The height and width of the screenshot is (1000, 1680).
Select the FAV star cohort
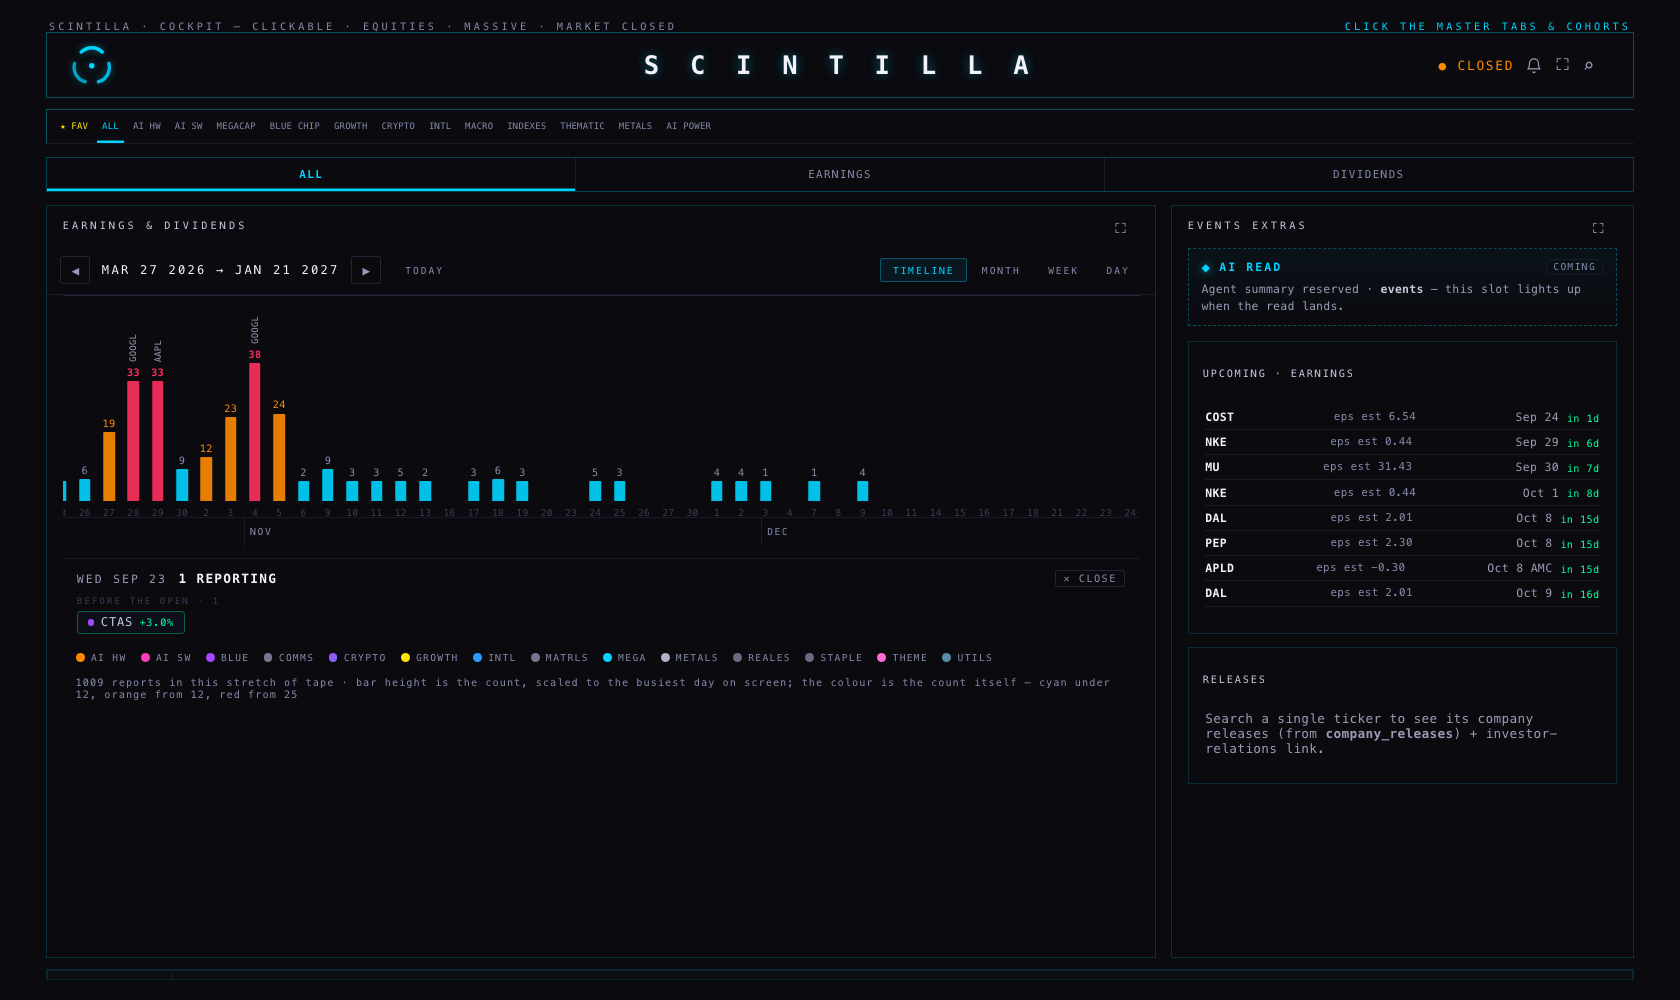tap(74, 126)
